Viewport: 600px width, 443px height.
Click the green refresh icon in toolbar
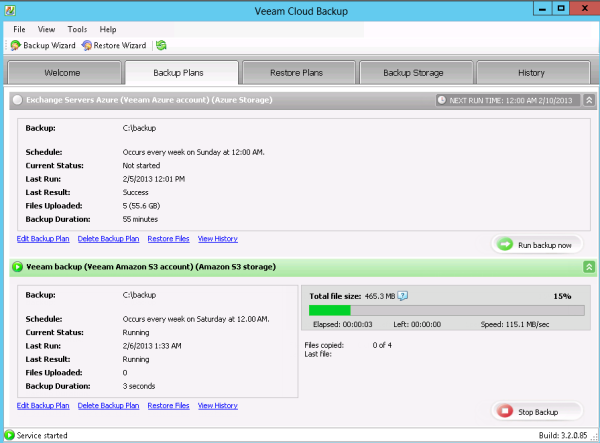point(161,45)
